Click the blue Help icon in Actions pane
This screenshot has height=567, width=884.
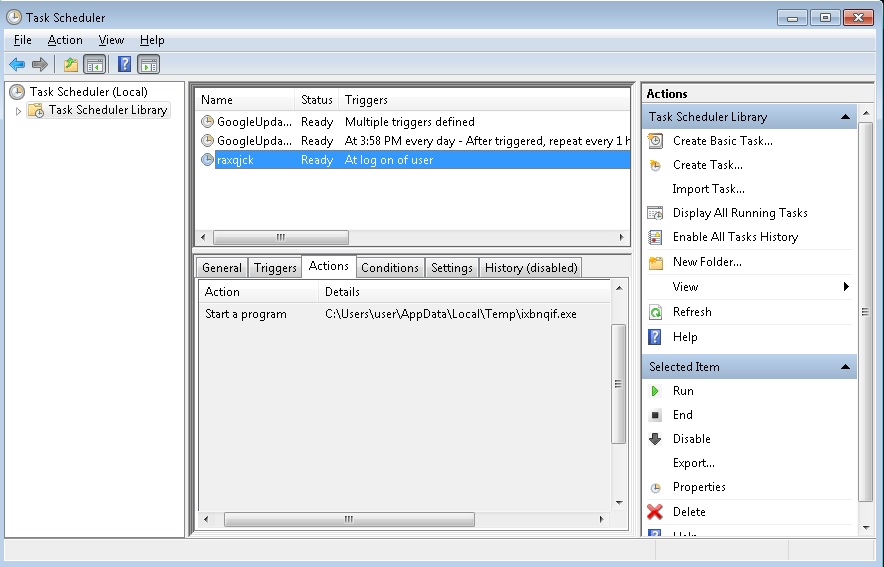click(655, 337)
